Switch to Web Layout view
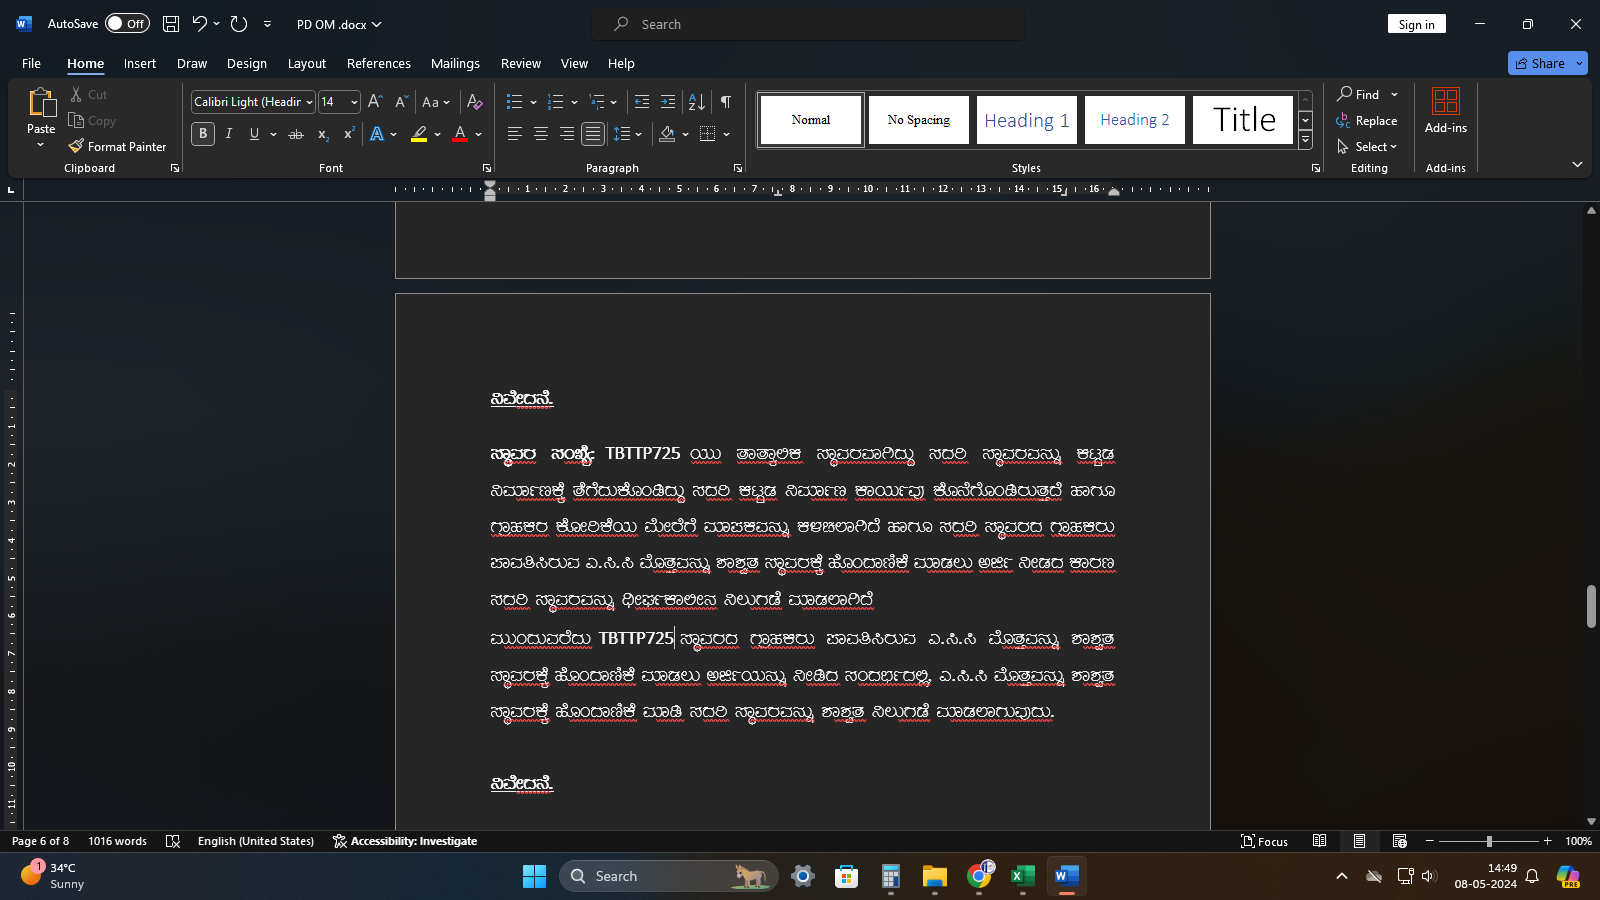 (1399, 841)
